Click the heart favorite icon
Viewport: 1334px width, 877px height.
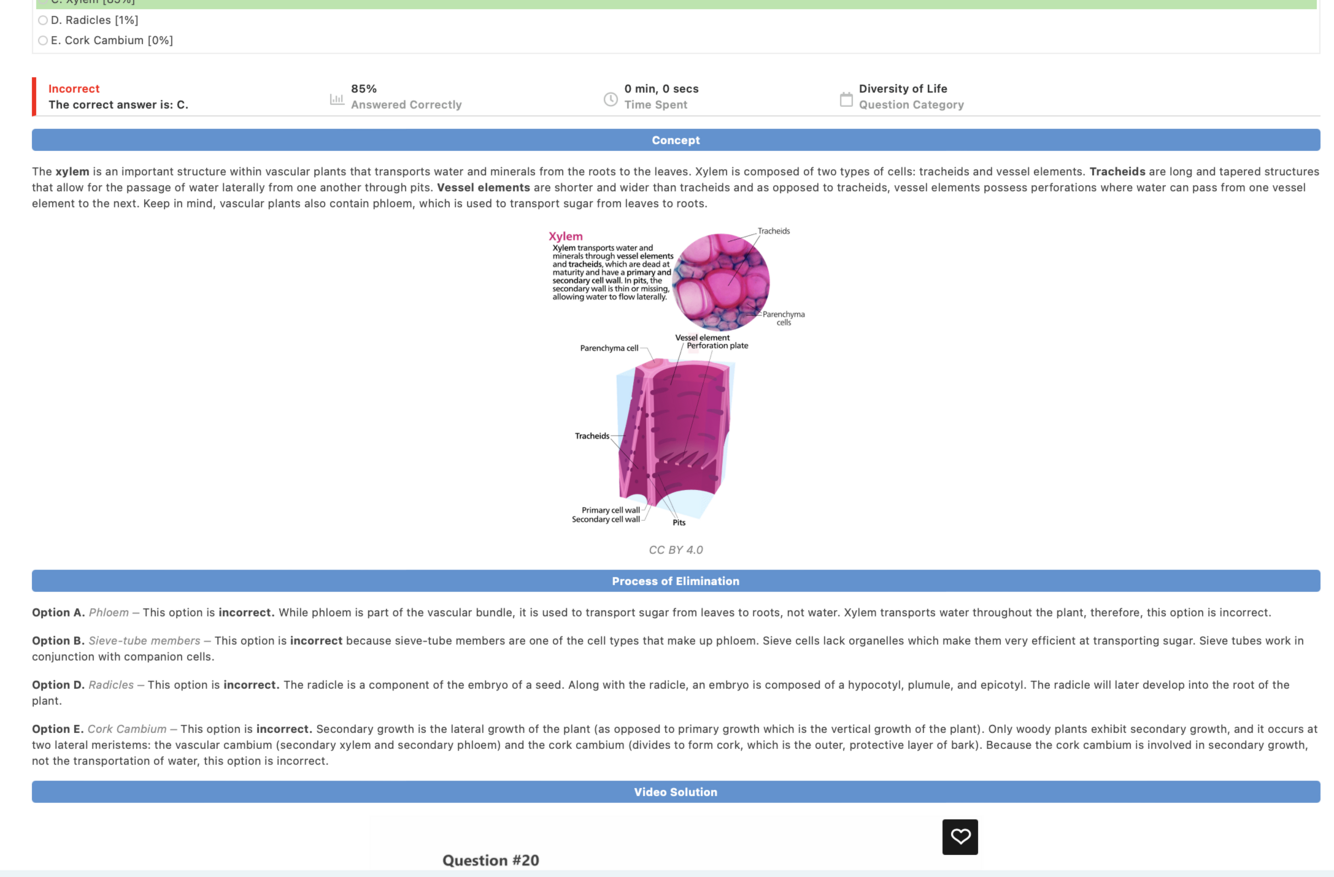(x=960, y=837)
